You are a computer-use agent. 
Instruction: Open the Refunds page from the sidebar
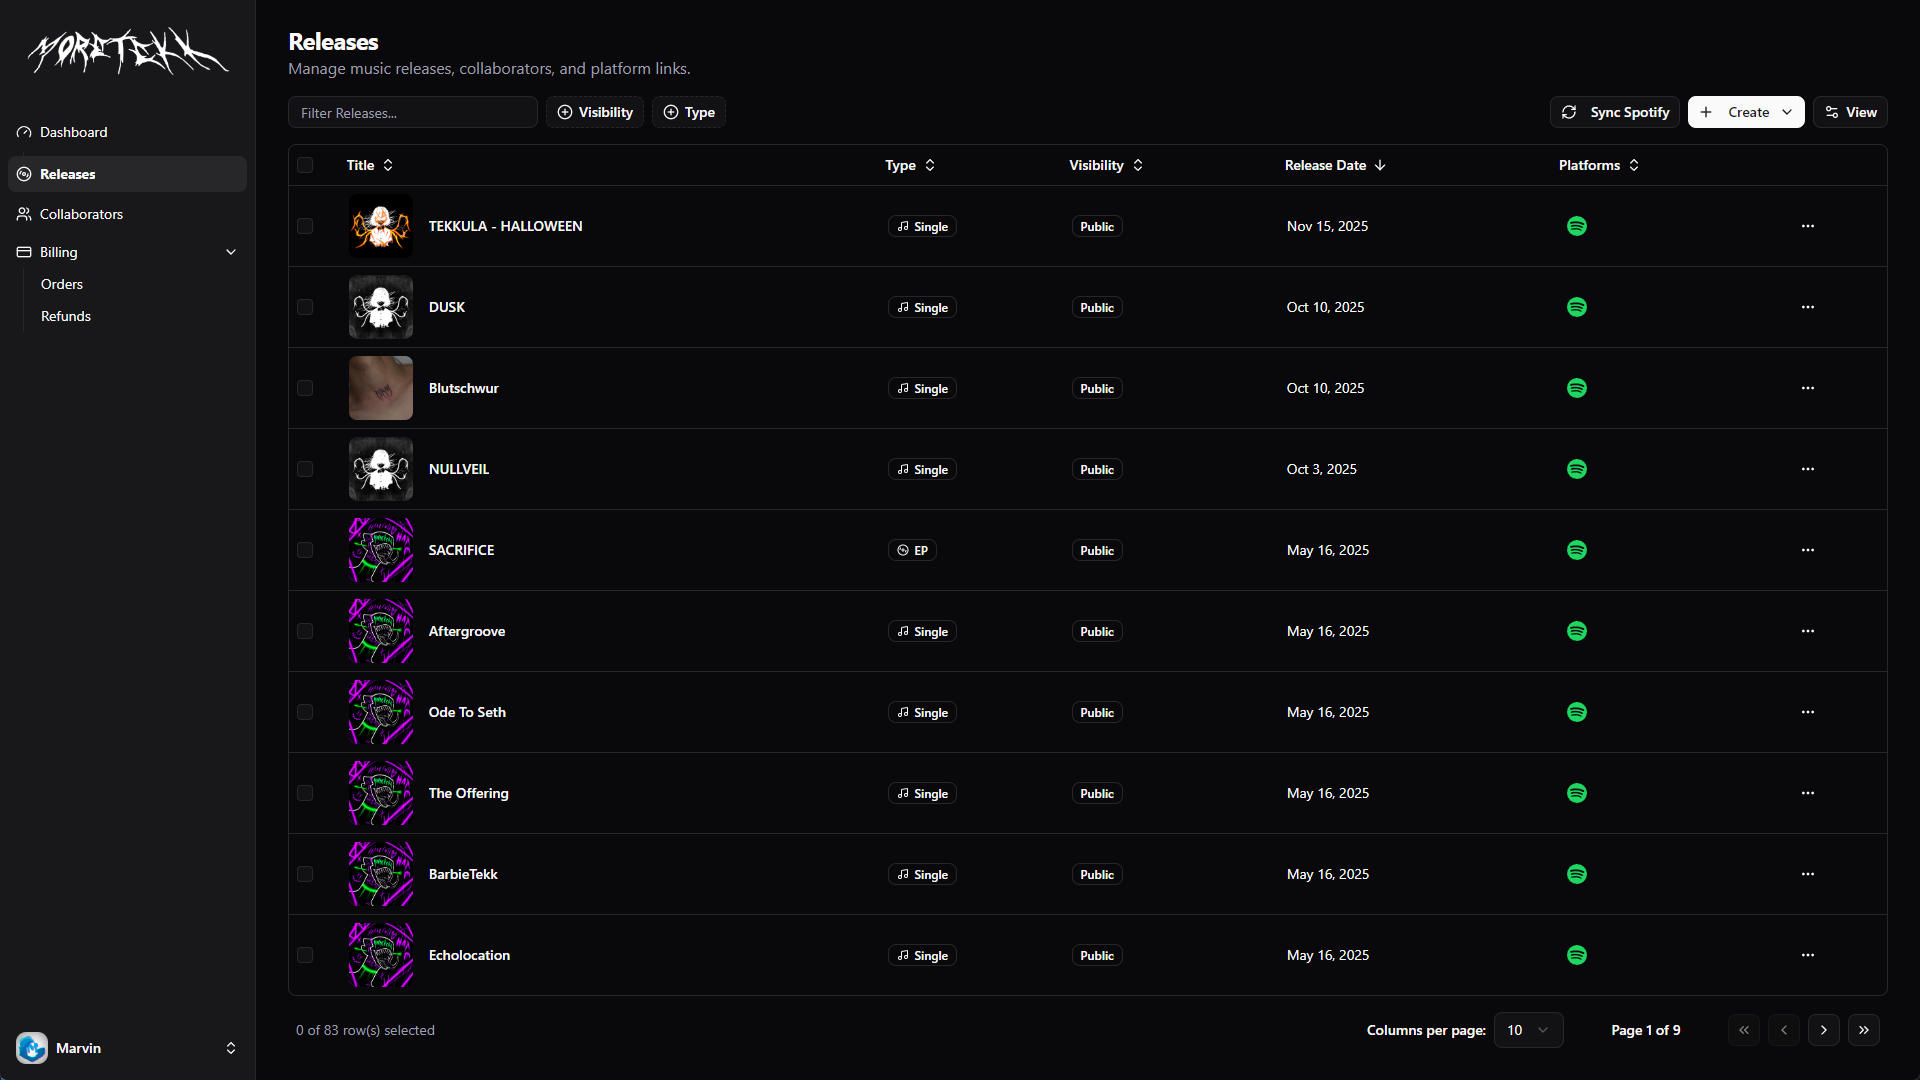coord(65,315)
